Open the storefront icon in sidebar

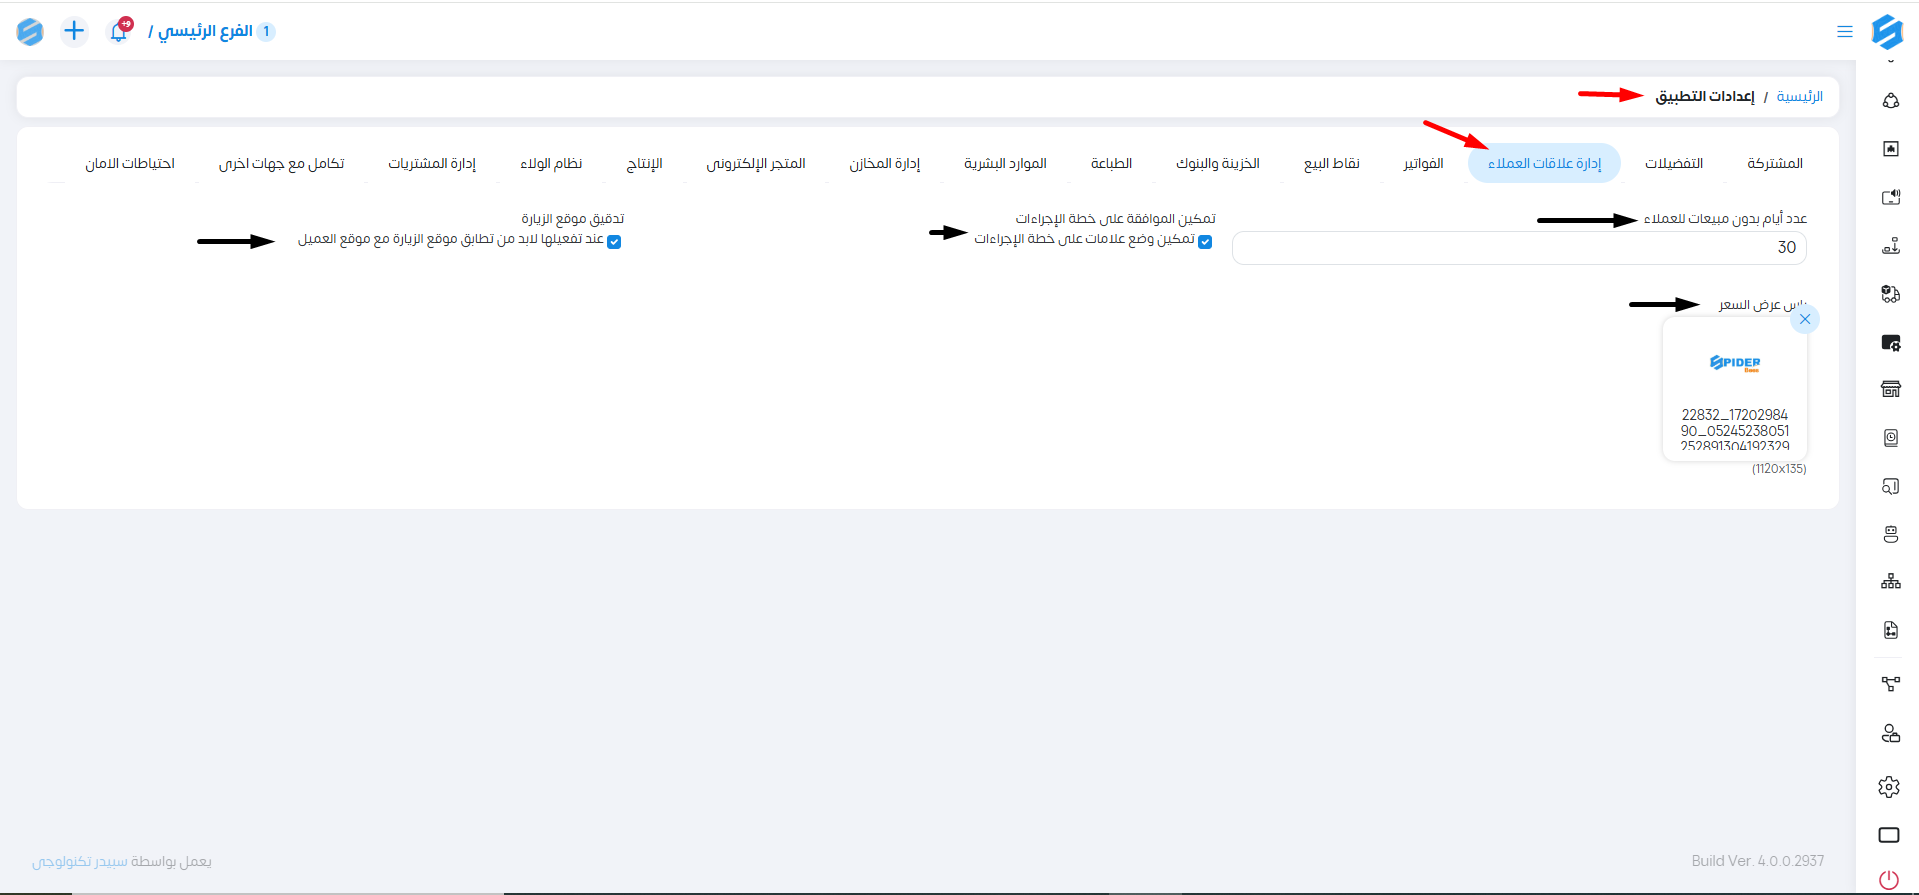pos(1890,389)
